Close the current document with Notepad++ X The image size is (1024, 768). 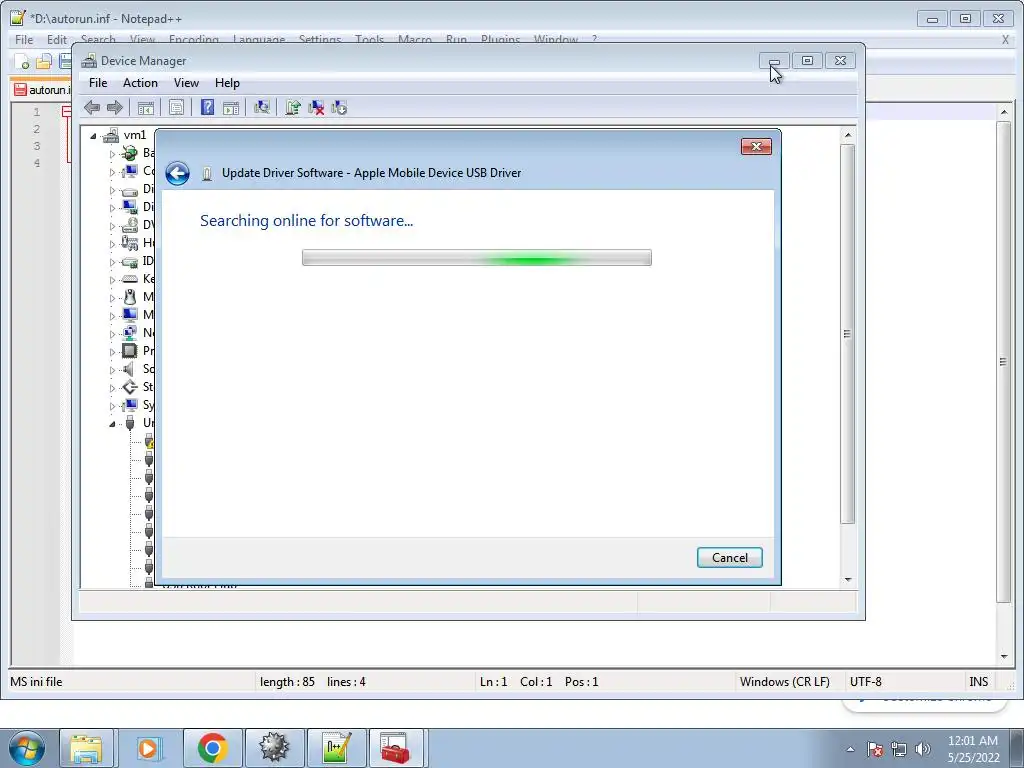[x=1005, y=40]
